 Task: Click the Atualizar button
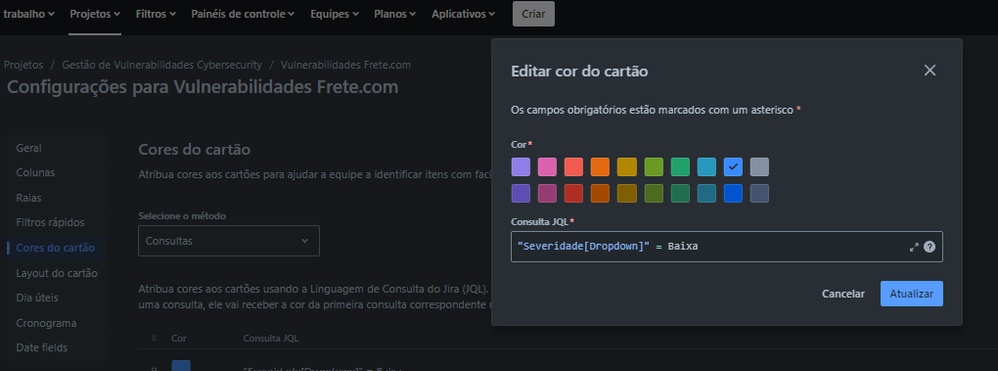(x=911, y=294)
